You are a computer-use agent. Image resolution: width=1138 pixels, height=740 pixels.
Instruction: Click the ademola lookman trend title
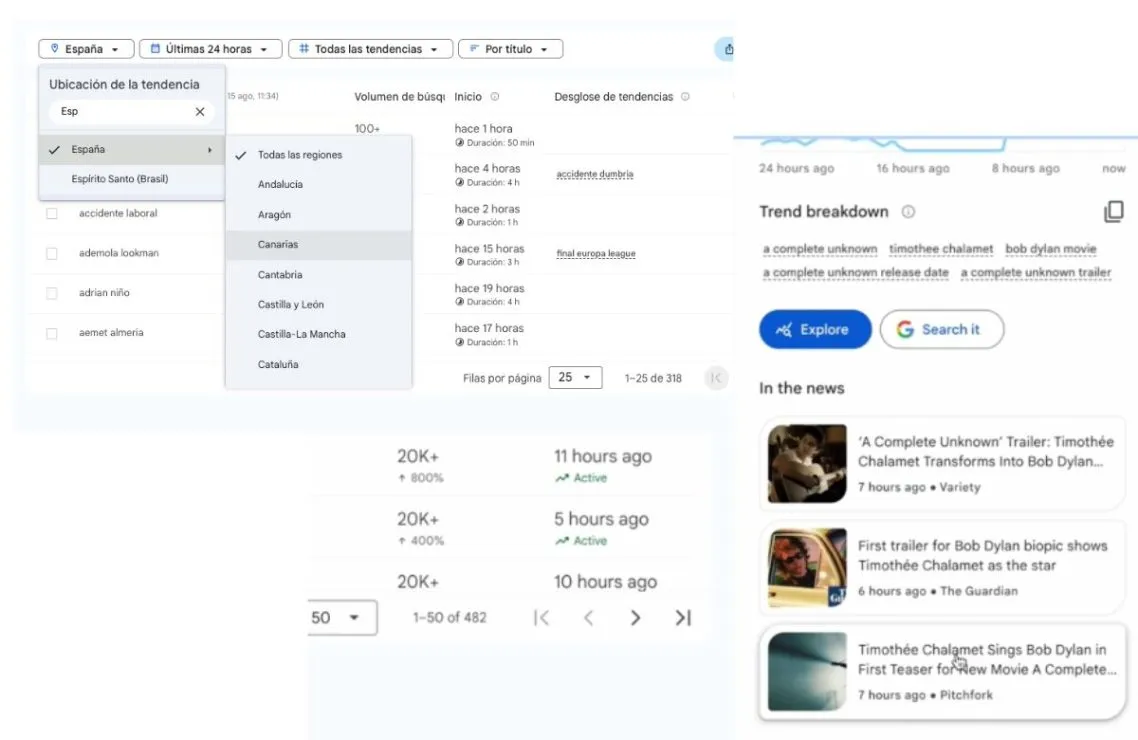(118, 253)
